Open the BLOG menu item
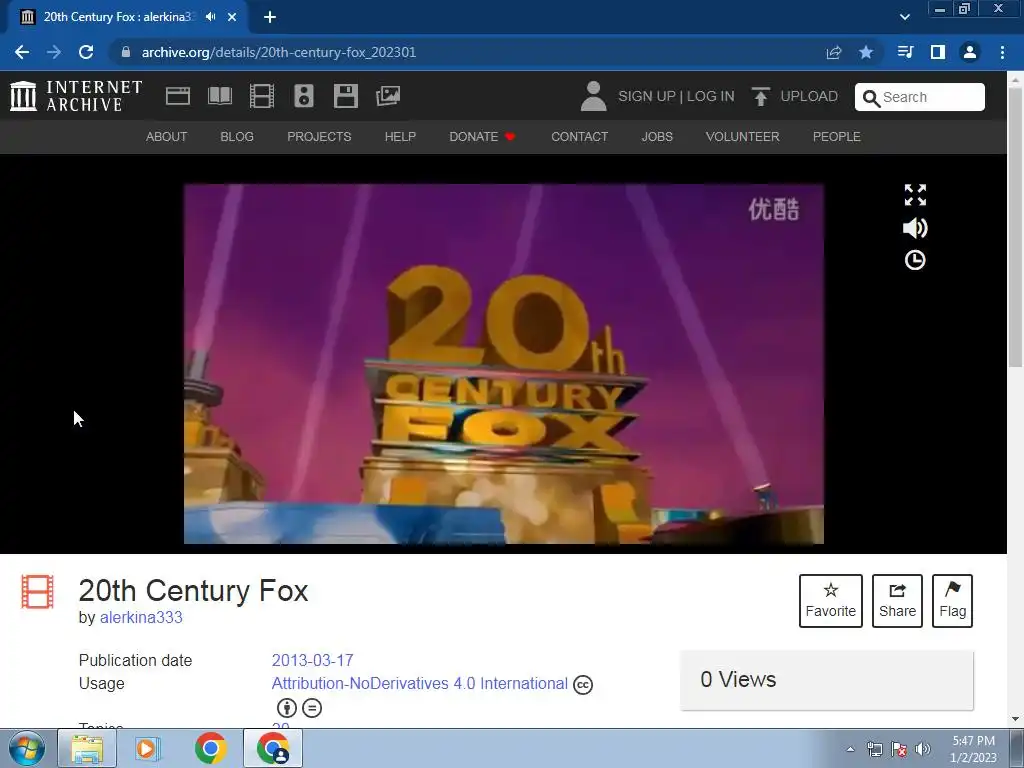This screenshot has width=1024, height=768. [237, 136]
